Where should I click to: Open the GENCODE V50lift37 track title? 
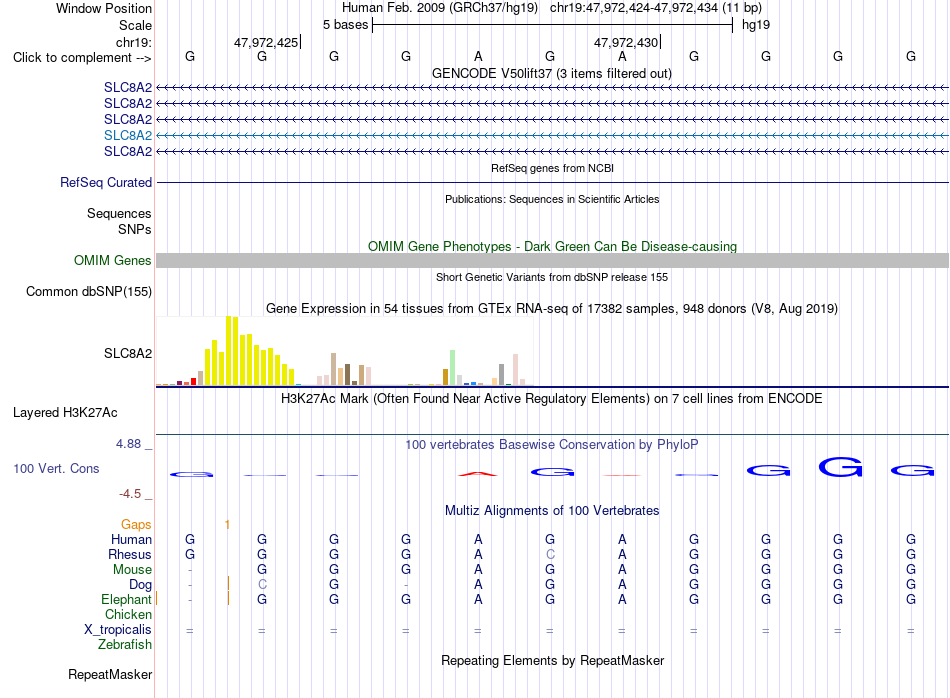point(552,73)
